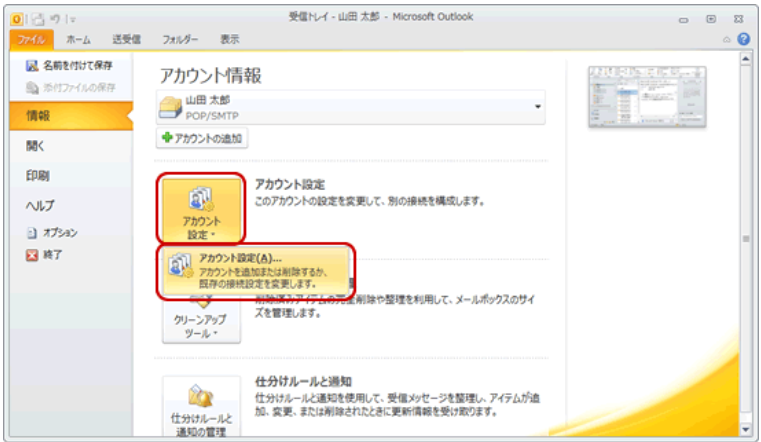Click the アカウントの追加 button

tap(202, 138)
